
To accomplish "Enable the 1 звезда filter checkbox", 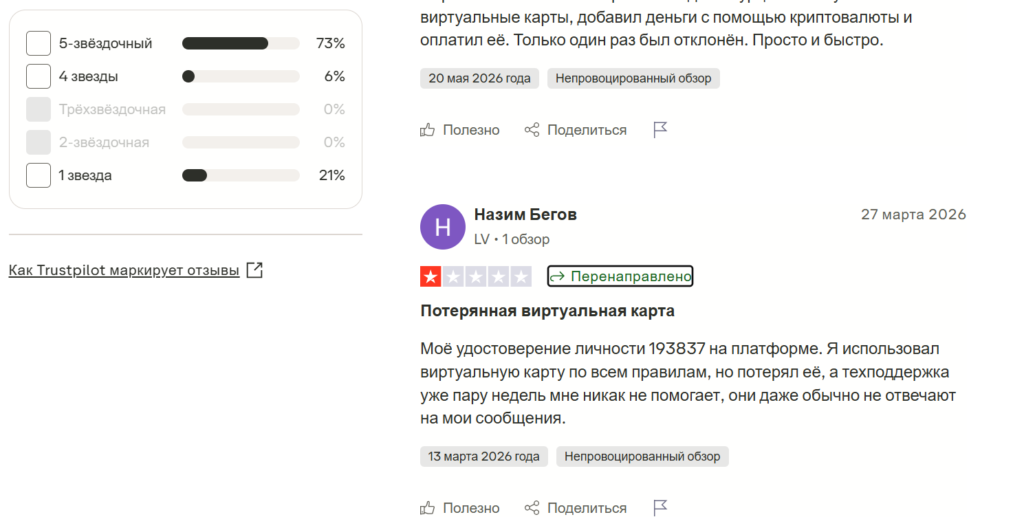I will [39, 175].
